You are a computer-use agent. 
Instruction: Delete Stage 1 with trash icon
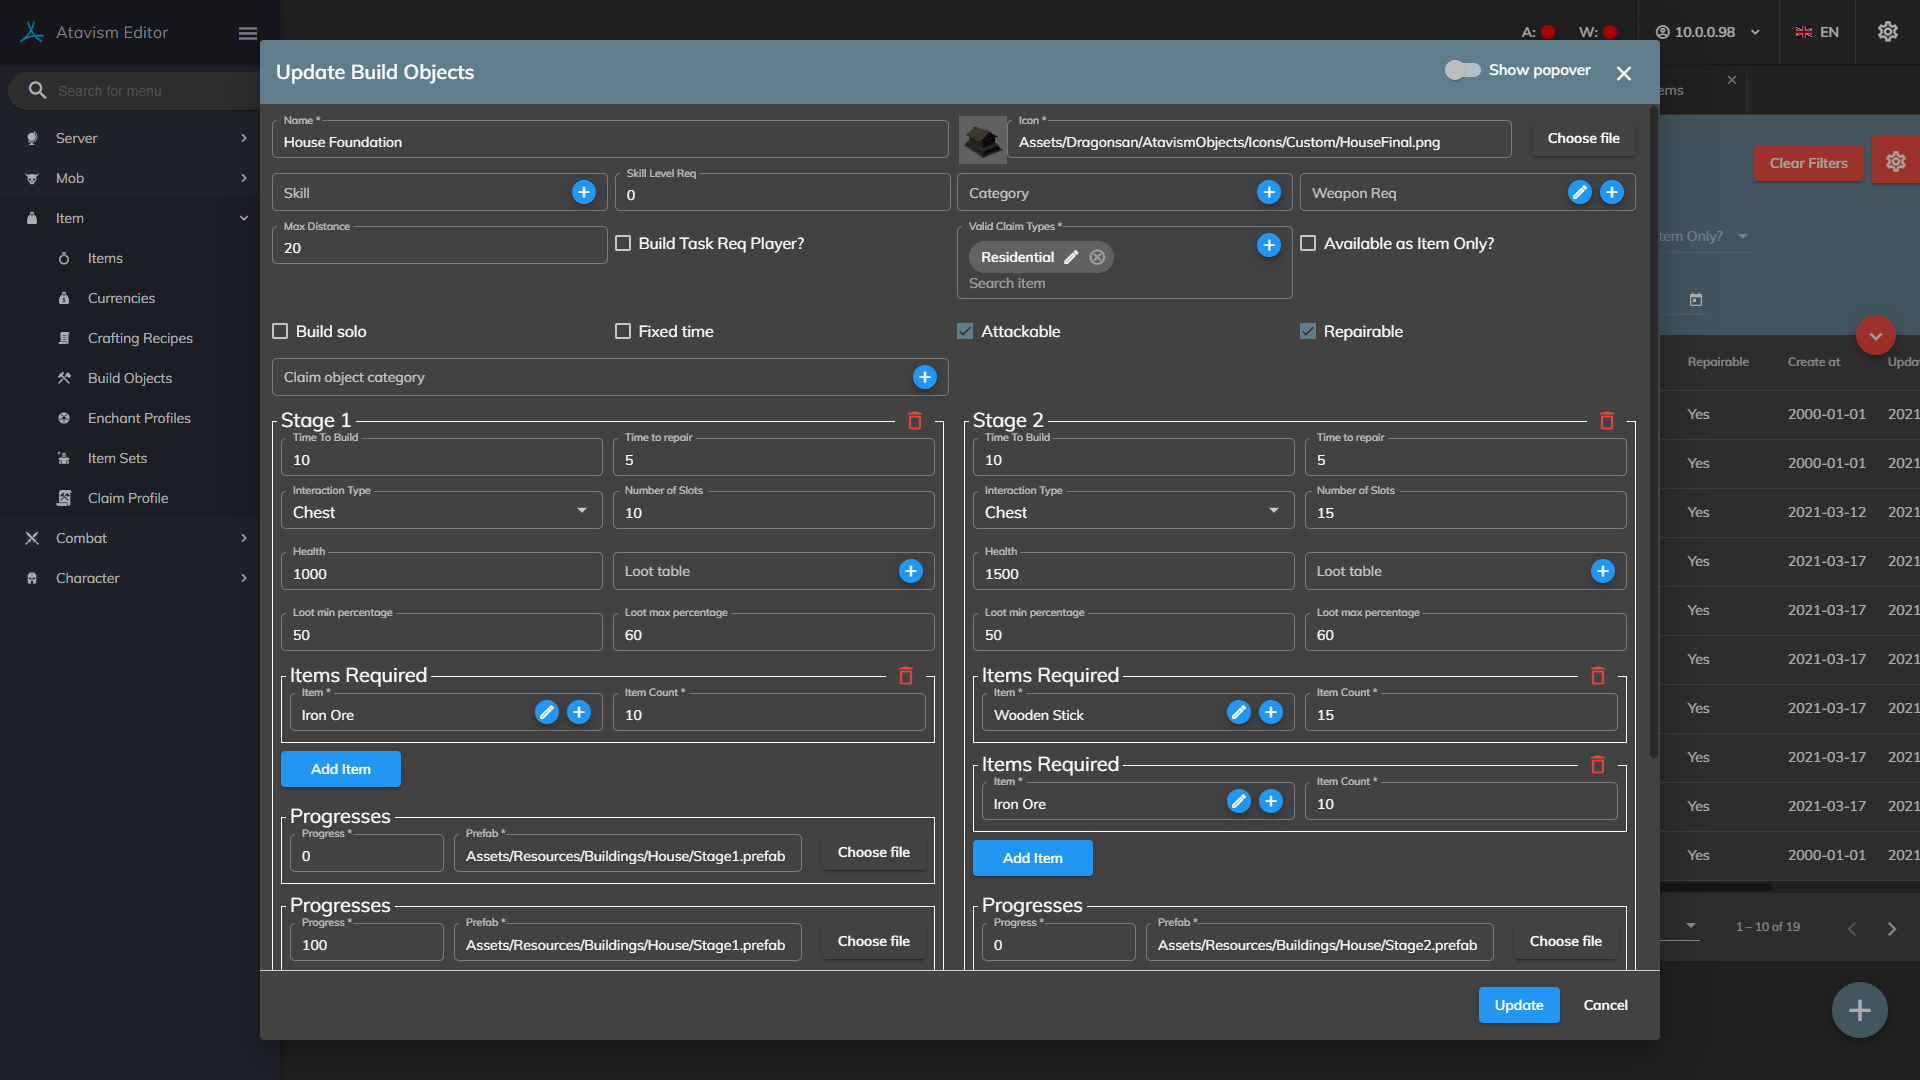coord(914,421)
